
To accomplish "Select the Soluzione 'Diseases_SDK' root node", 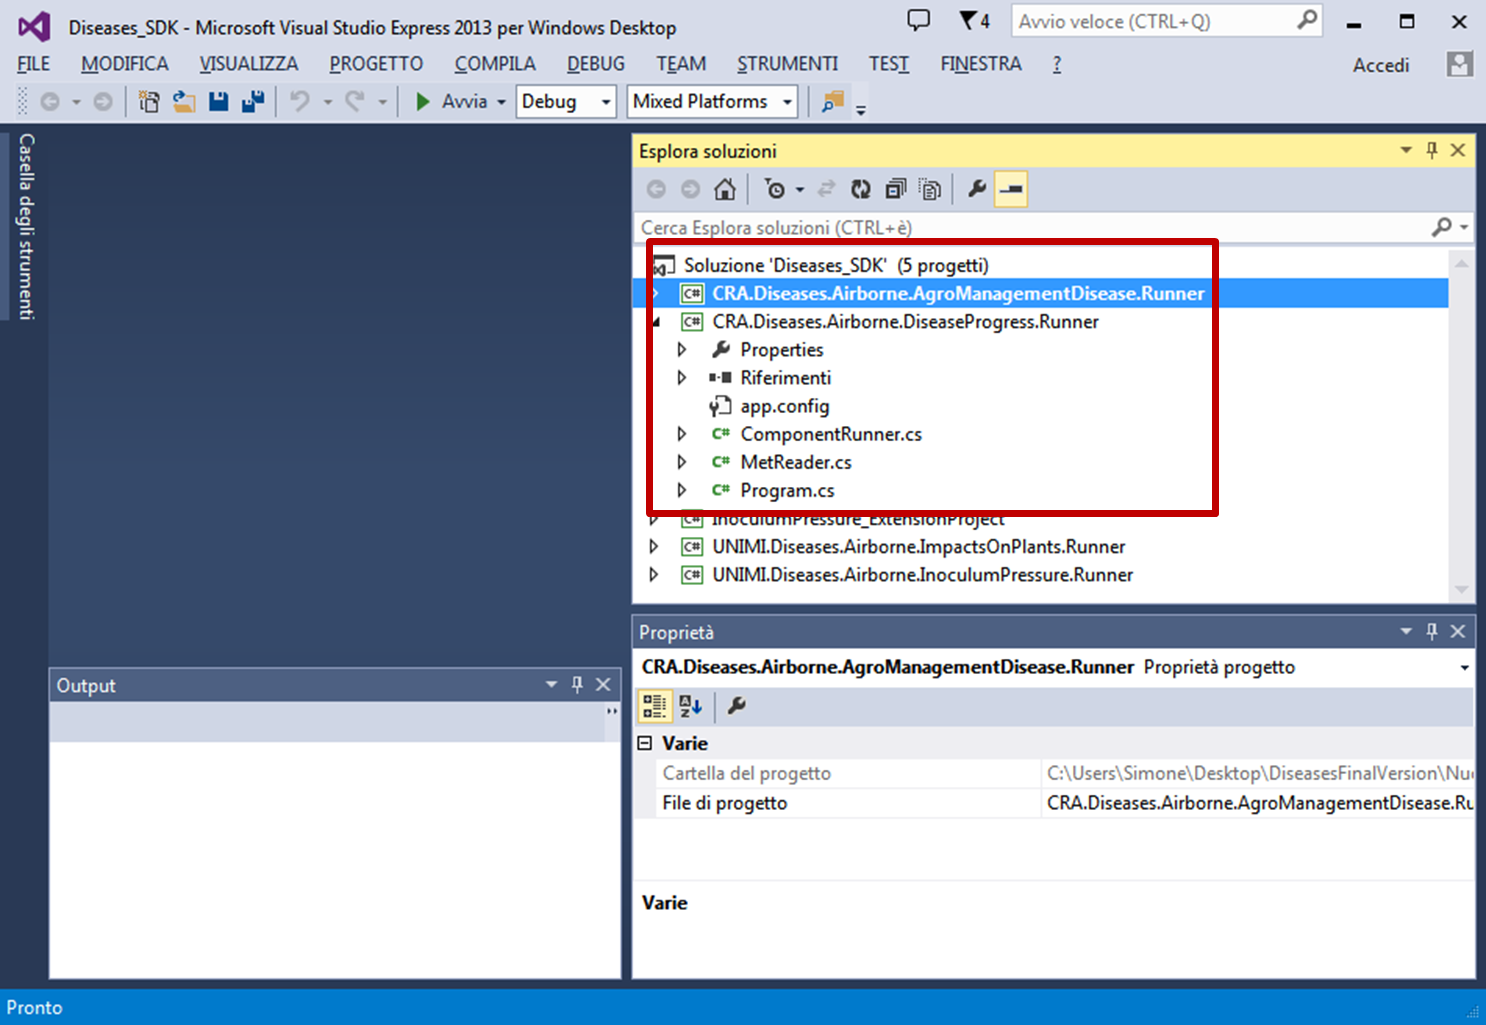I will click(836, 265).
